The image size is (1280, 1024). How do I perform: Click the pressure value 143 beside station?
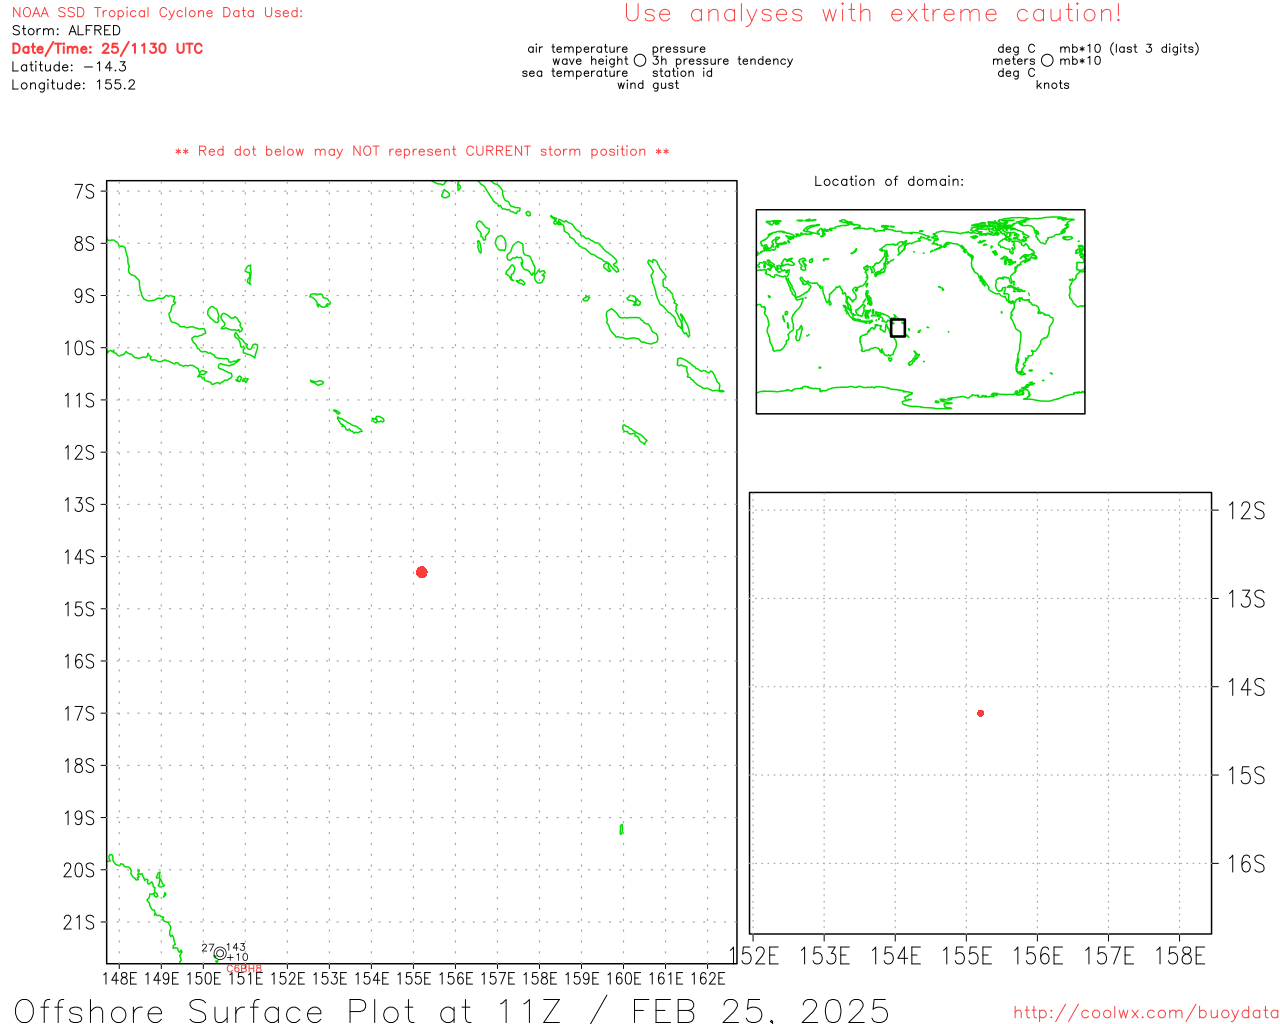click(x=236, y=947)
